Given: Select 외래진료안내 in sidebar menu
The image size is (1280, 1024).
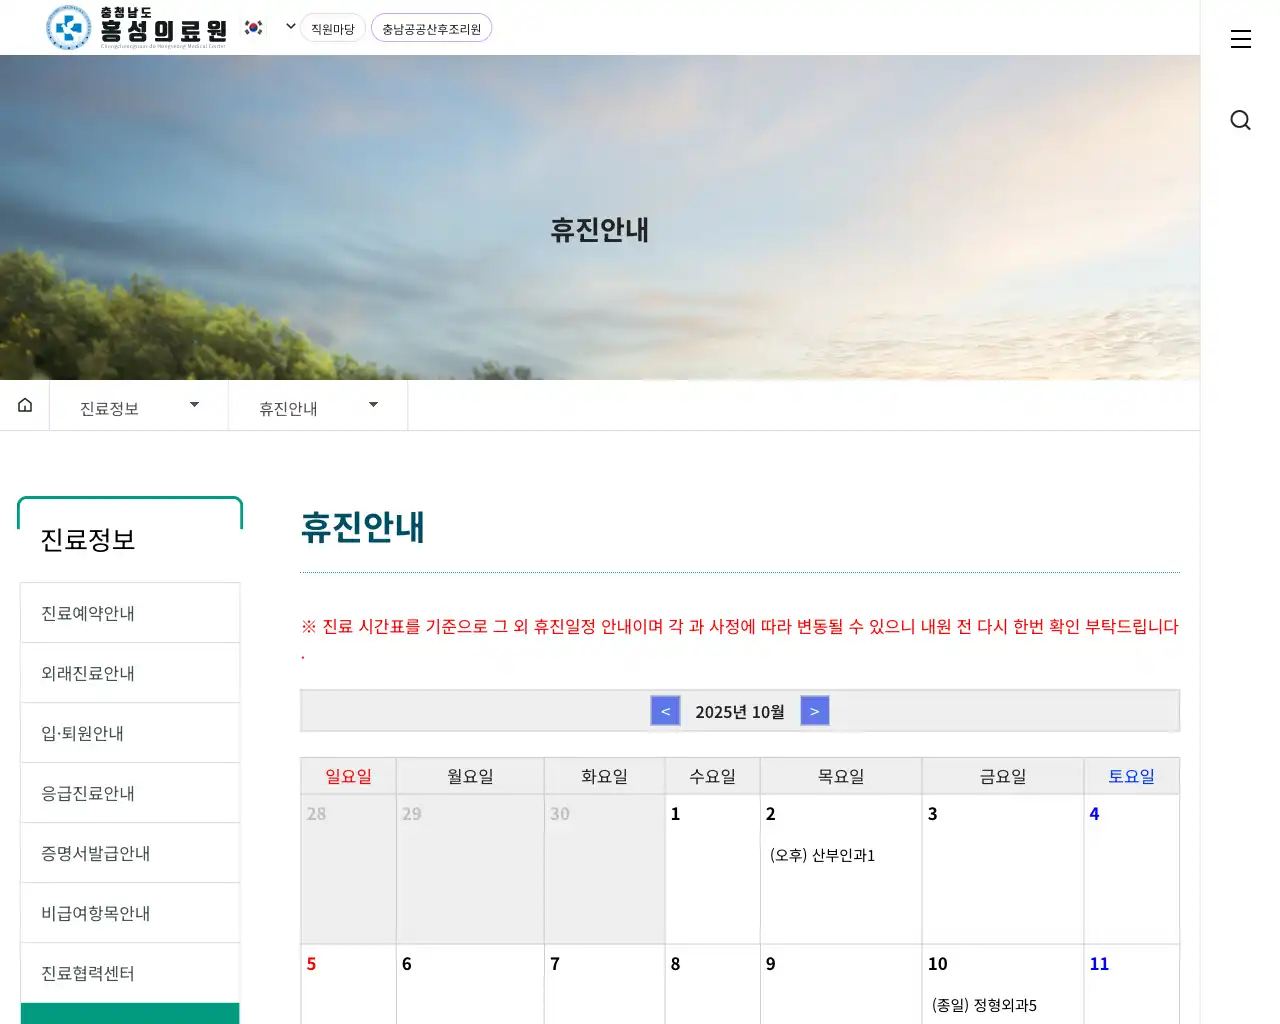Looking at the screenshot, I should coord(130,673).
